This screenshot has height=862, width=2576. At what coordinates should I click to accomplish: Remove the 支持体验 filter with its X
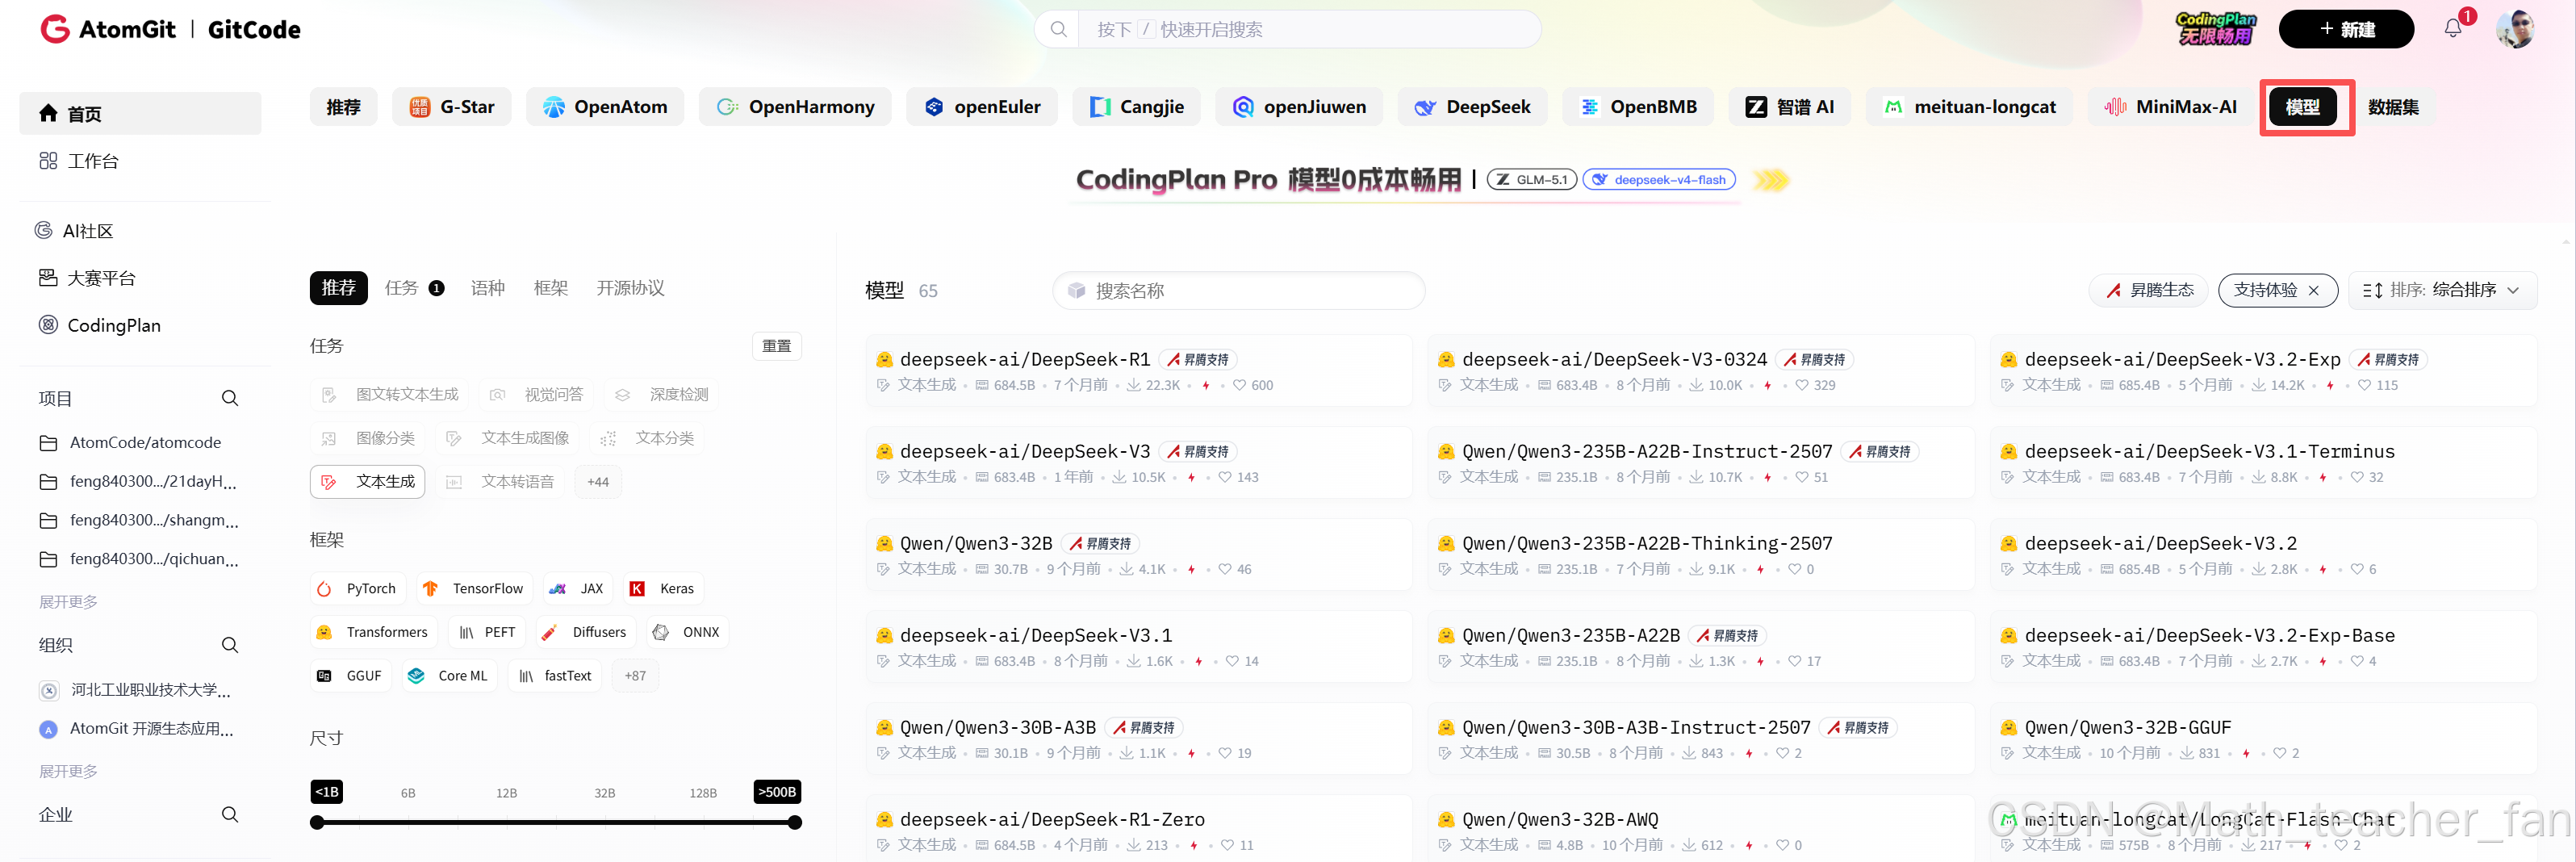click(x=2313, y=290)
